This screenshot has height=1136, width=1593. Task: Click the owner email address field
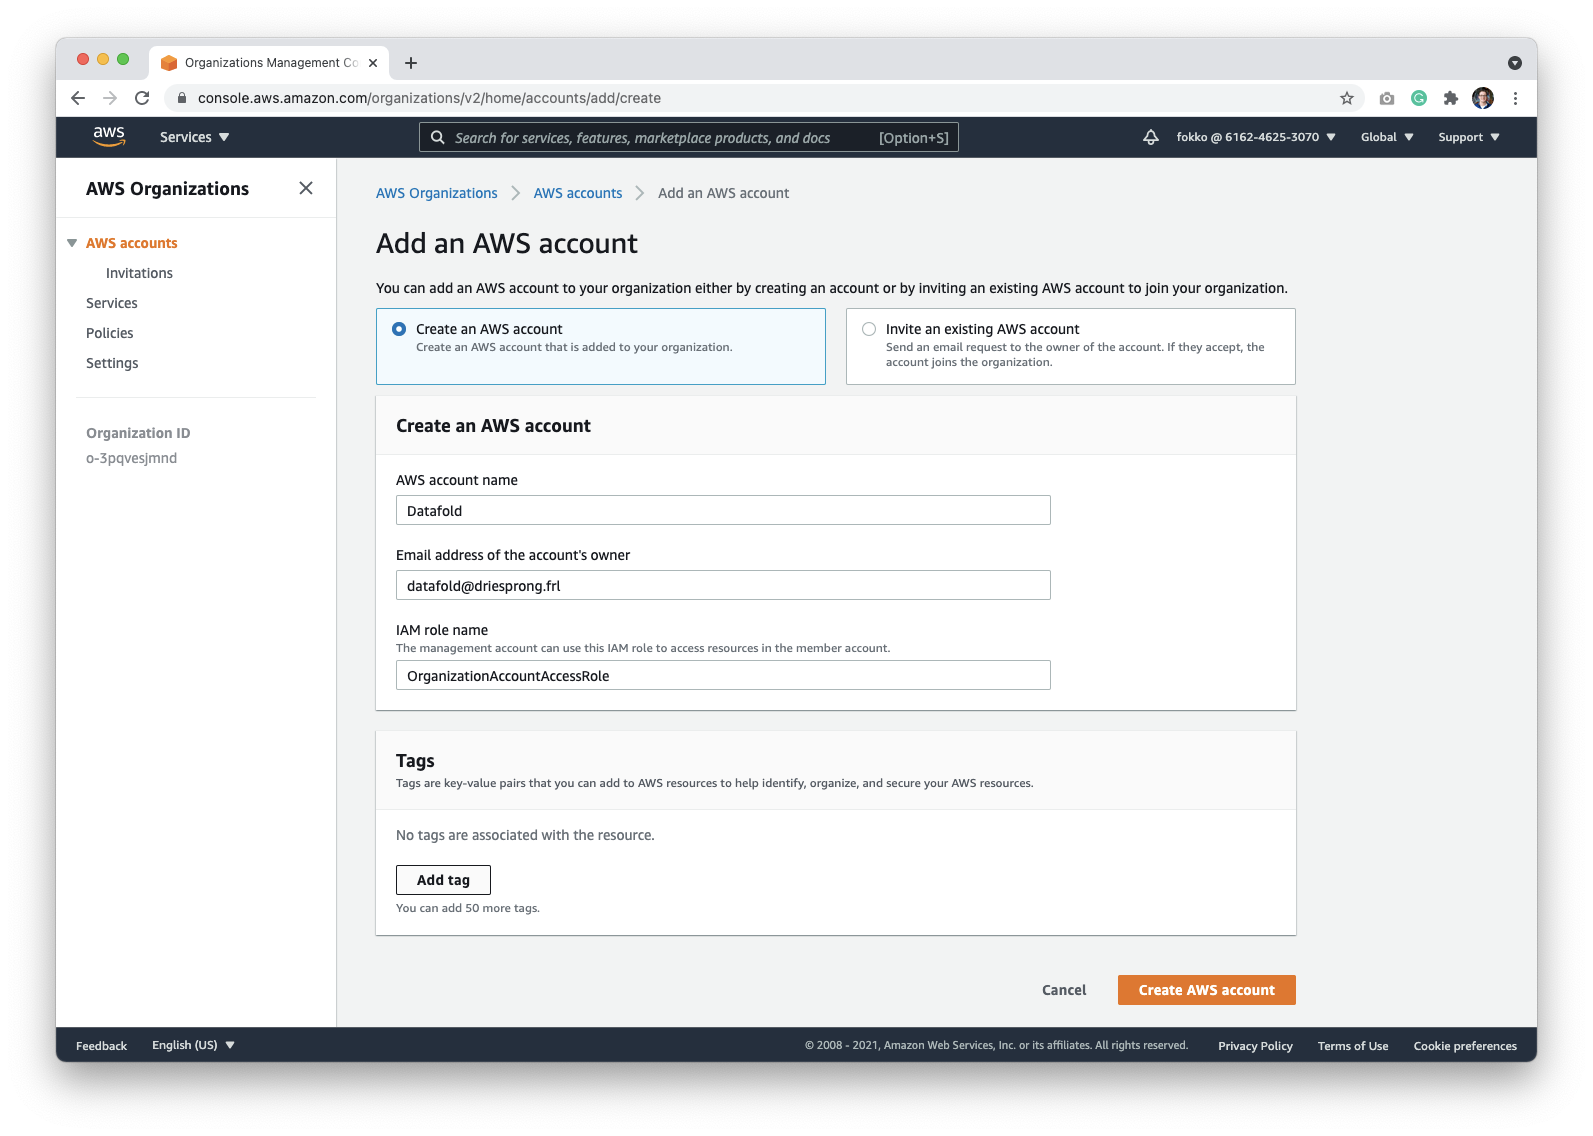[723, 585]
